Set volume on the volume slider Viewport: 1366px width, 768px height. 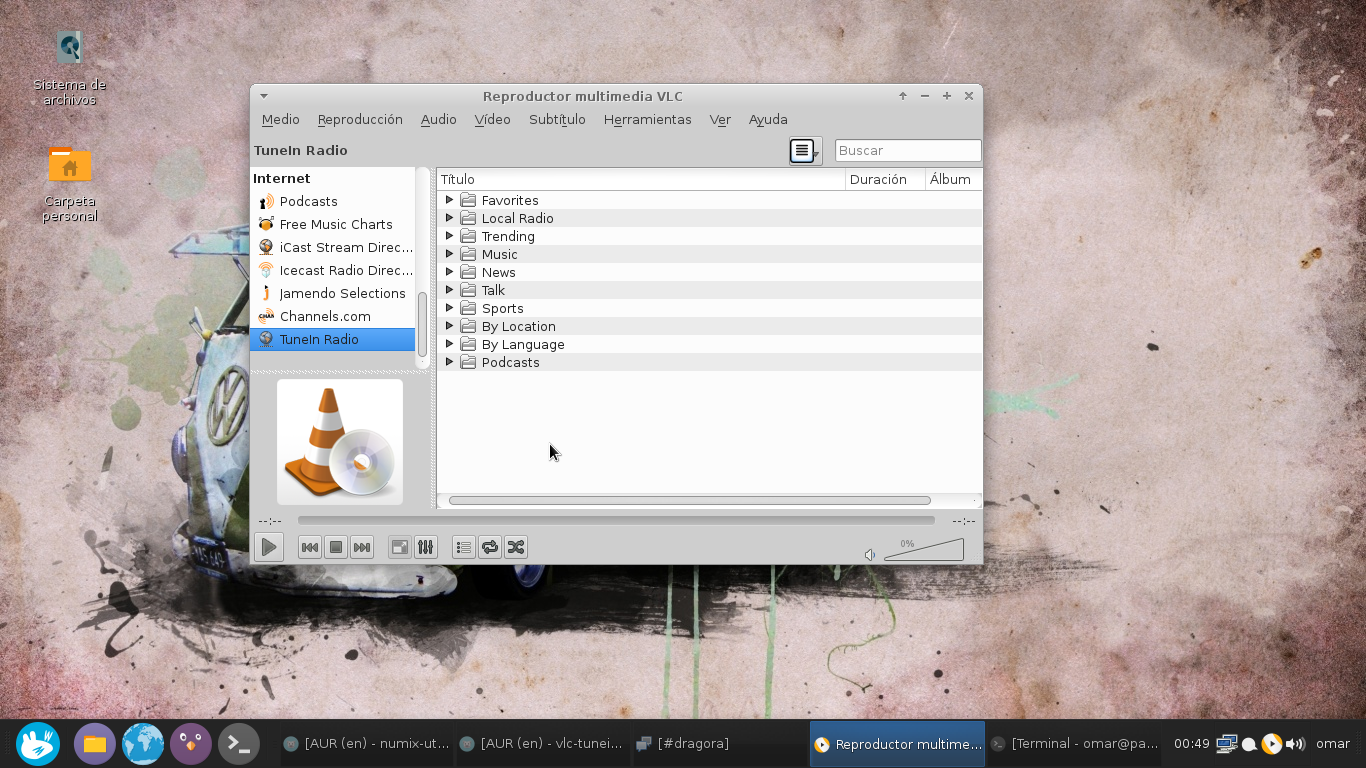924,550
